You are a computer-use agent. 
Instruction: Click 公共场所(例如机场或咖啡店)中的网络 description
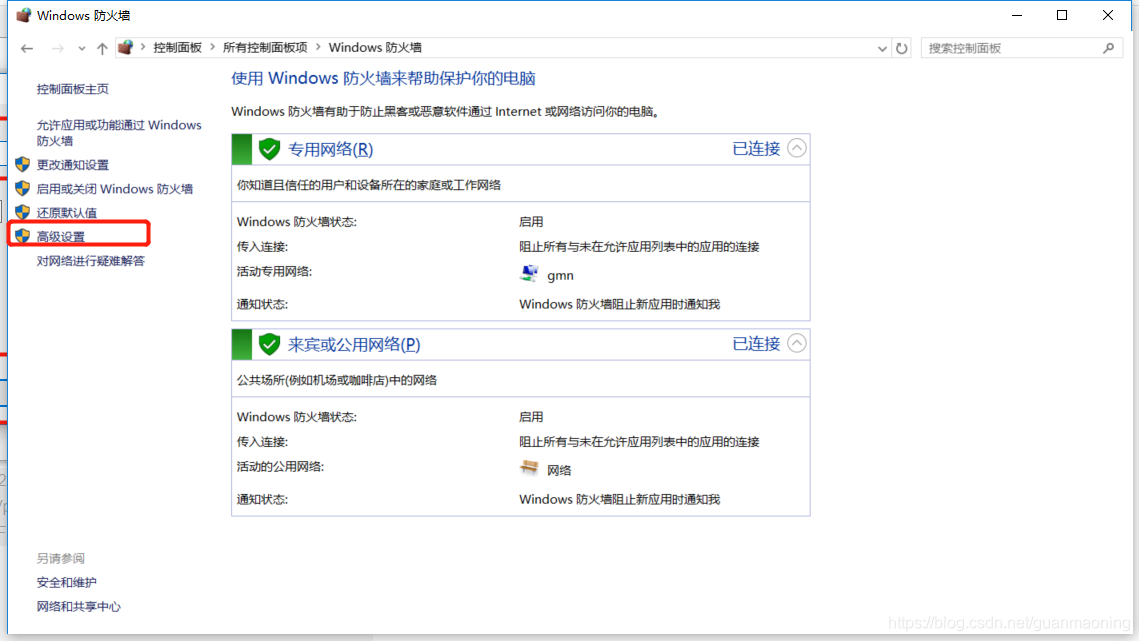337,380
